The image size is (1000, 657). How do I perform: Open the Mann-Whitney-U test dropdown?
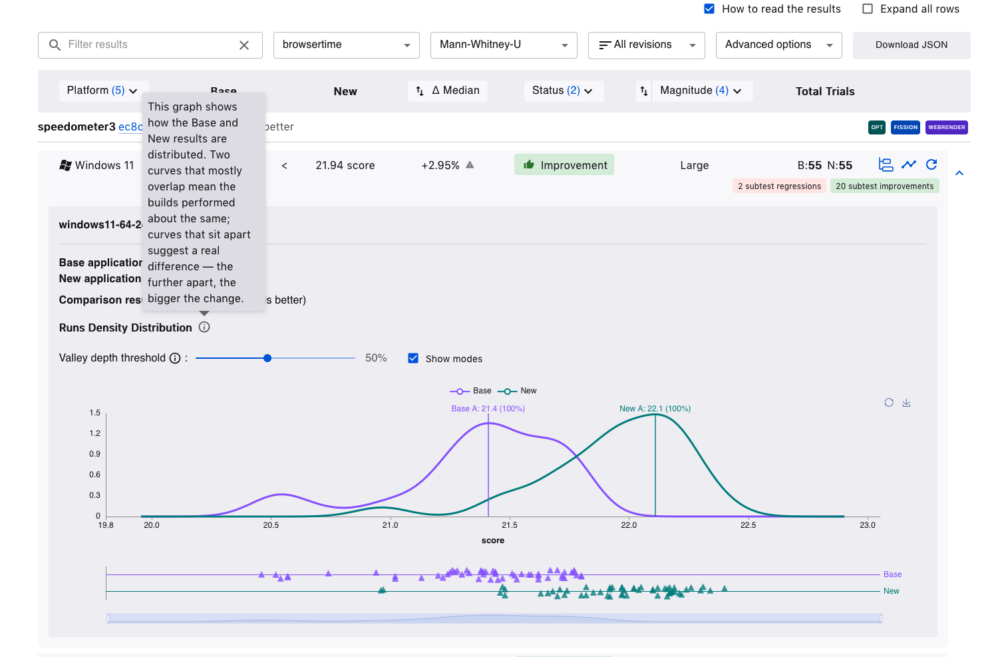tap(504, 45)
